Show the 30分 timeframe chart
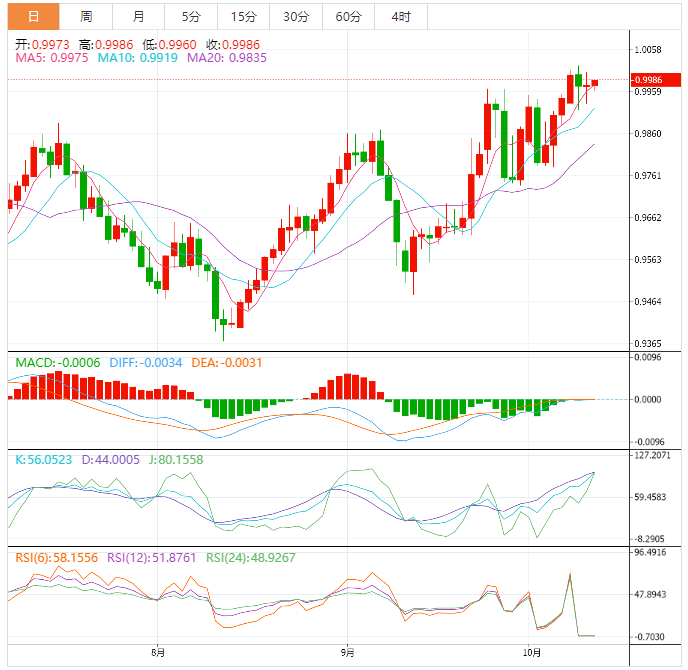 [296, 16]
